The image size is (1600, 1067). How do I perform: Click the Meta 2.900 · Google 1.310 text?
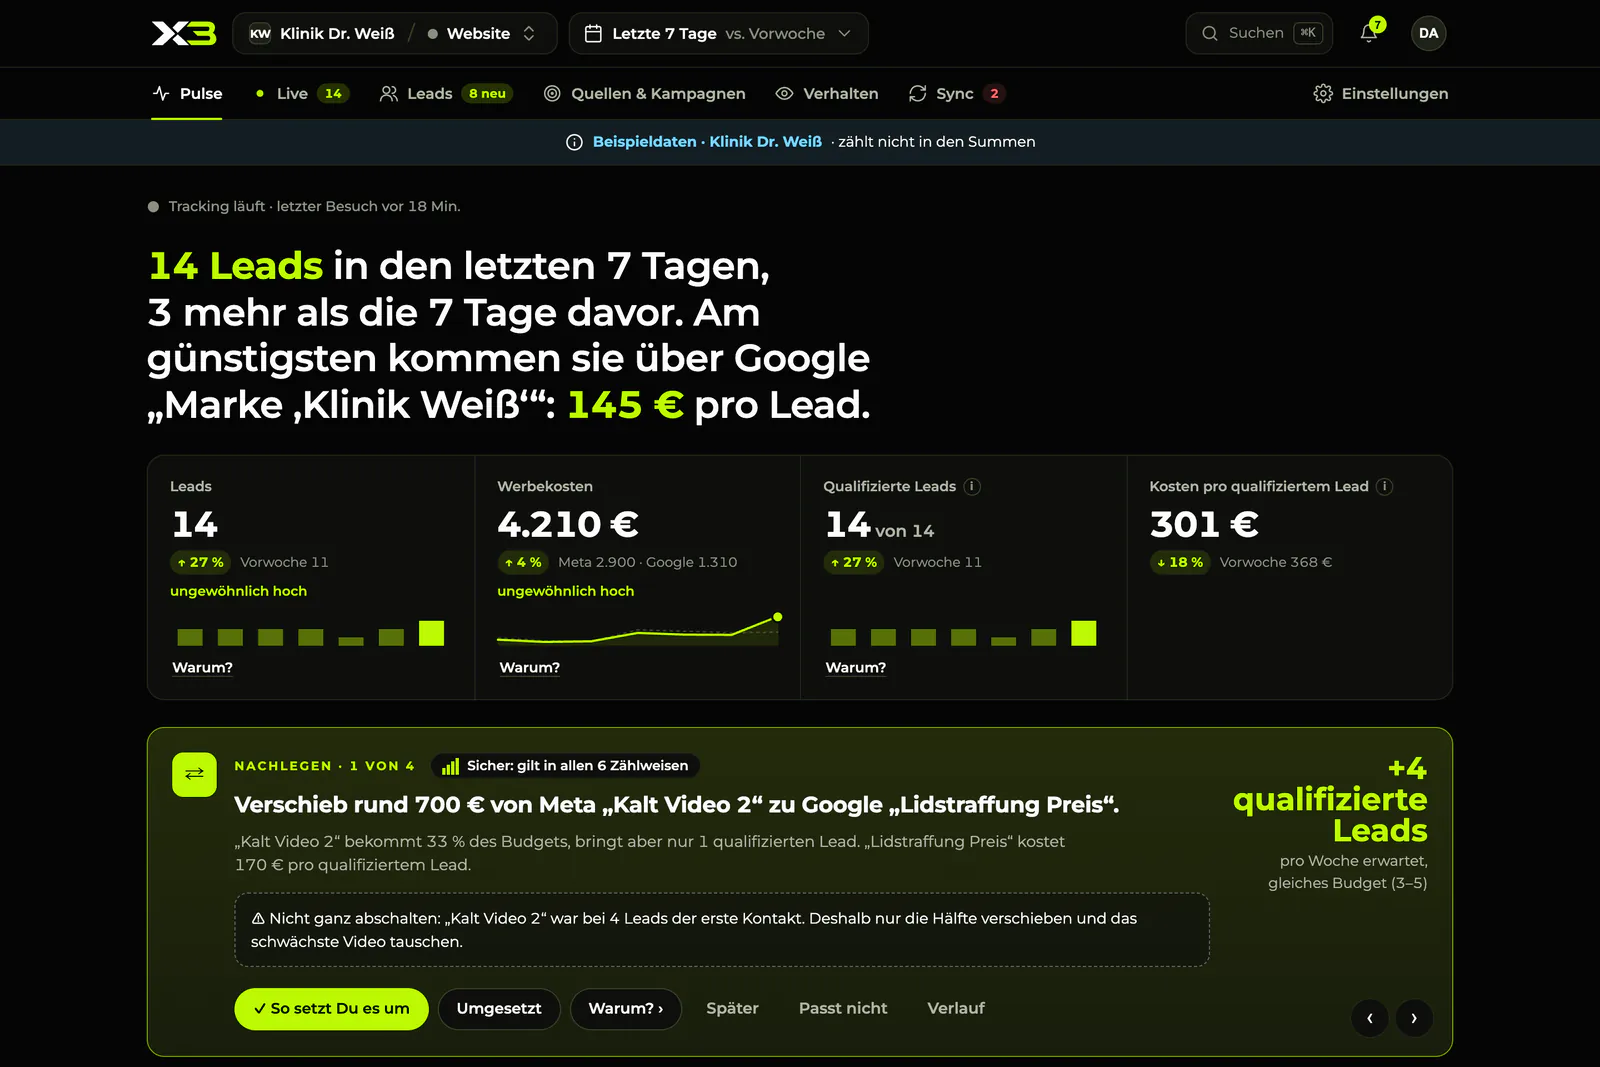click(647, 562)
